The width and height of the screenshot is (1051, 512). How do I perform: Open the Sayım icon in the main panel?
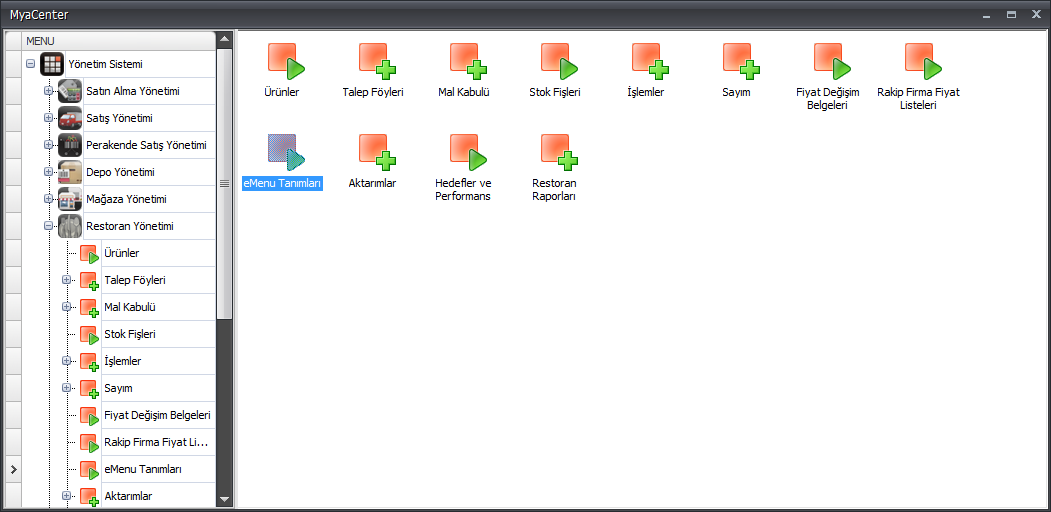click(741, 62)
